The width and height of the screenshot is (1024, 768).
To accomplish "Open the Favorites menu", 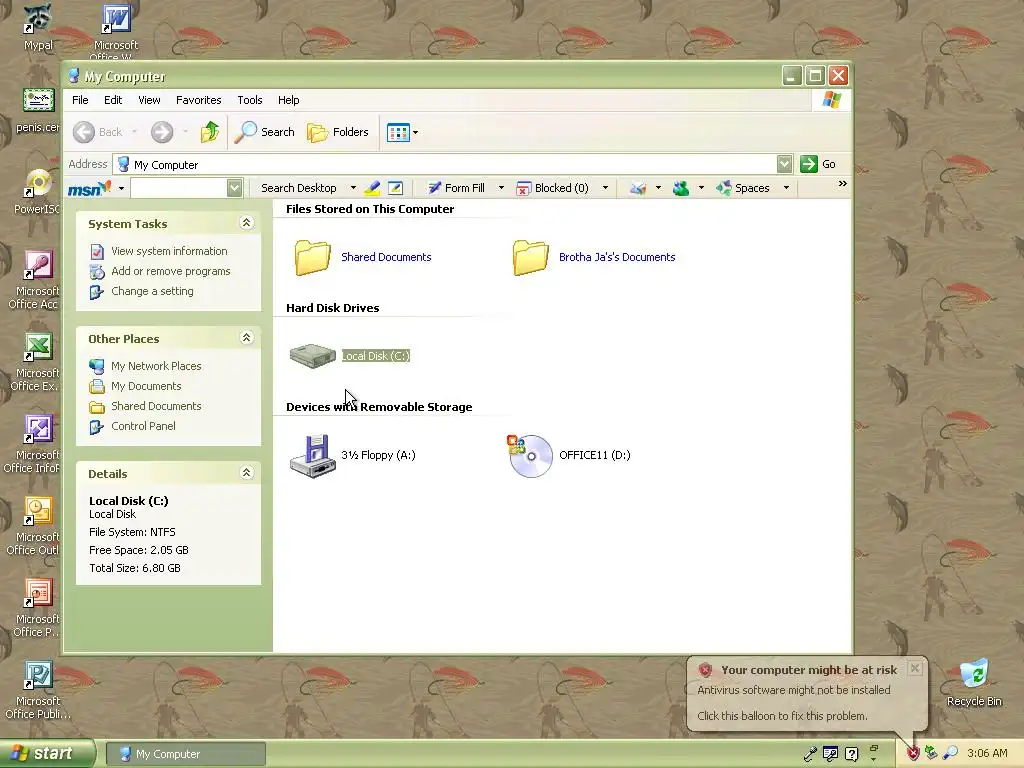I will (x=199, y=100).
